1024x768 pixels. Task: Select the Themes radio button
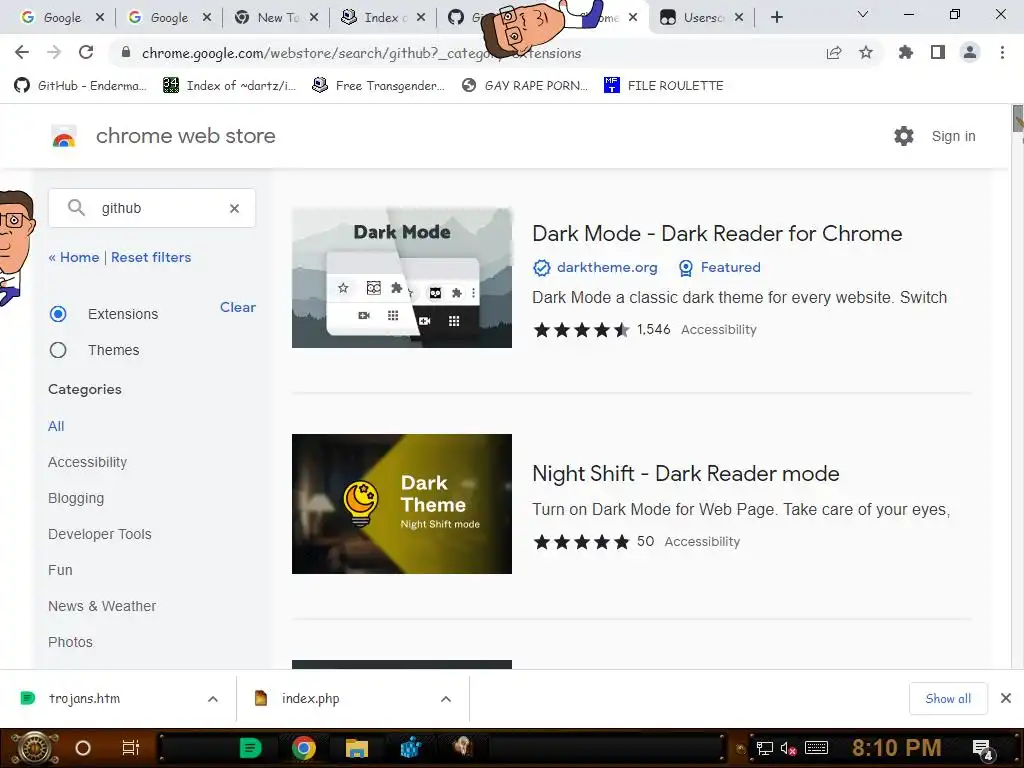pyautogui.click(x=58, y=350)
